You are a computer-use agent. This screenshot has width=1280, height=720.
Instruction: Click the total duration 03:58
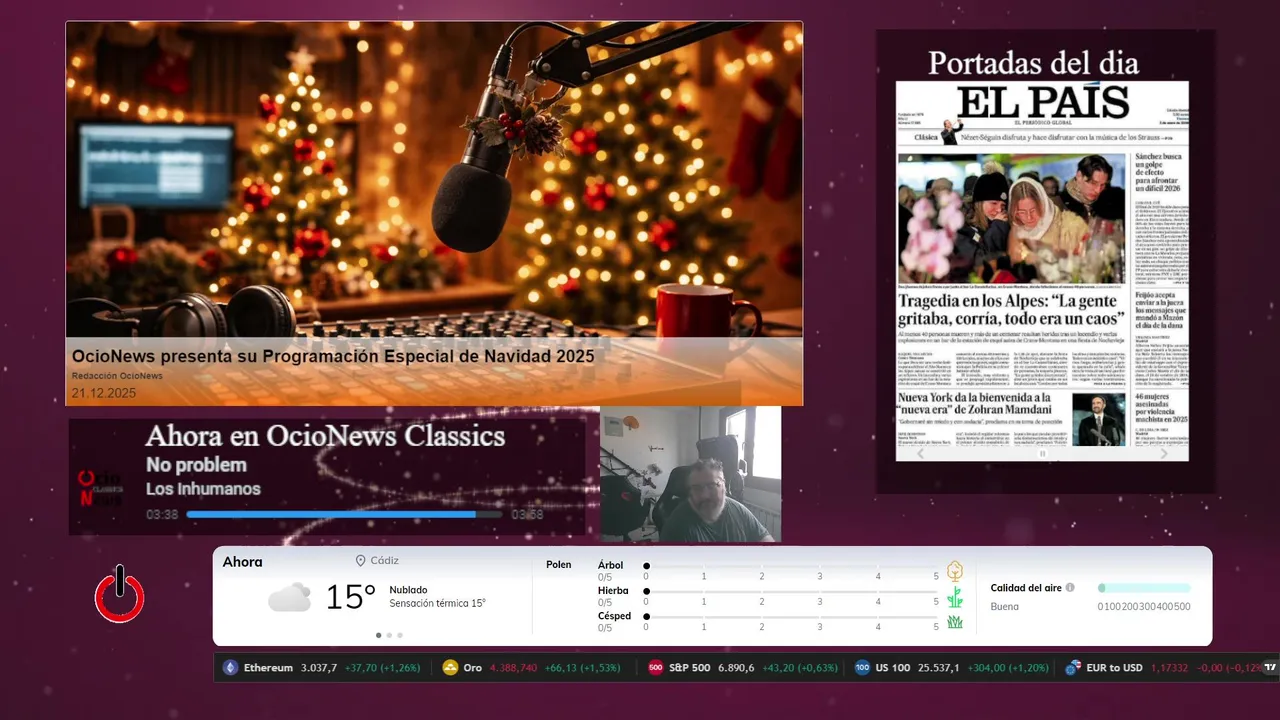(x=527, y=515)
